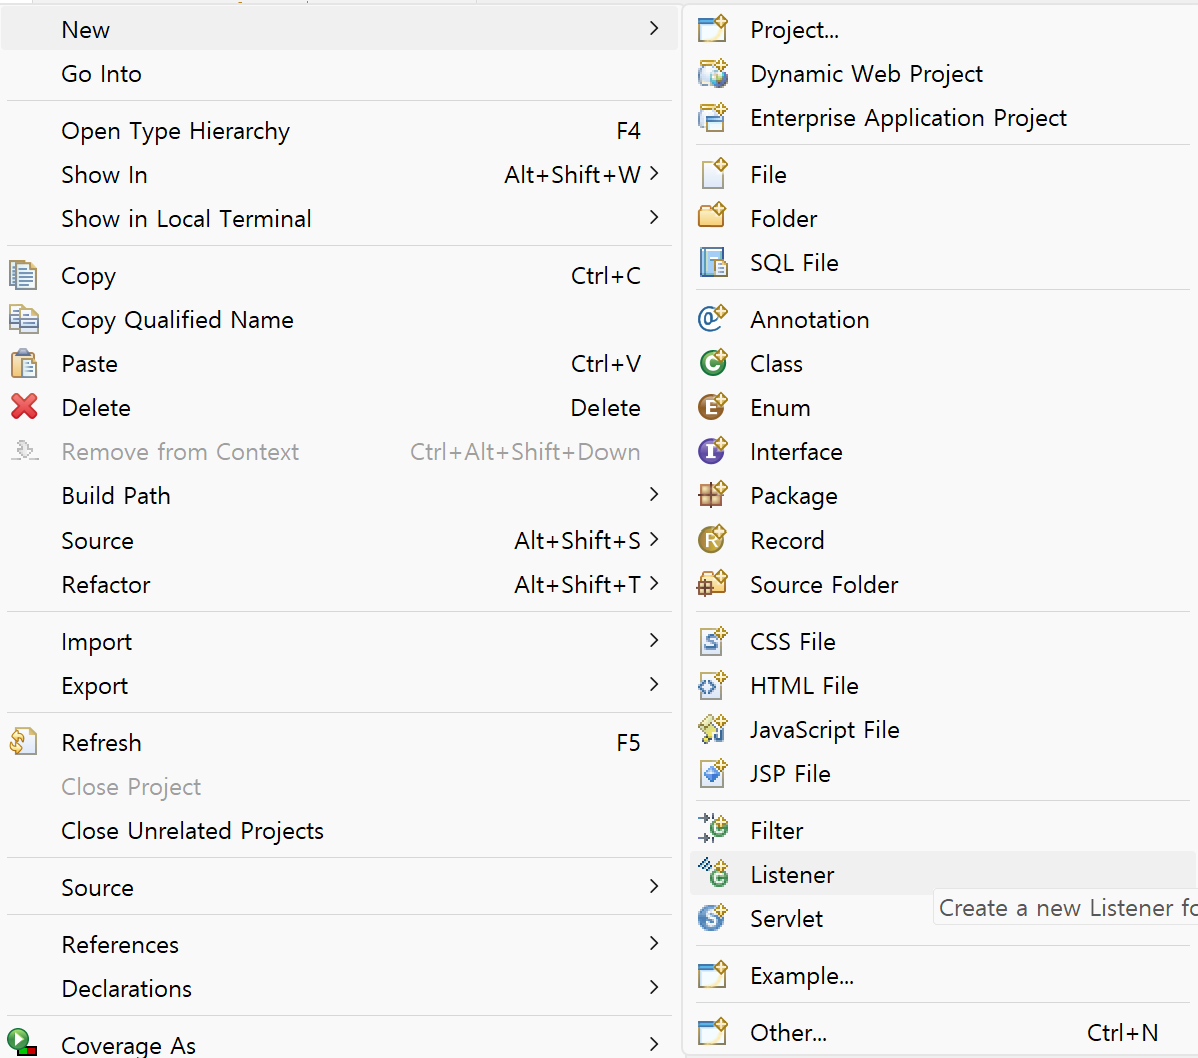Click the Enum icon
This screenshot has height=1058, width=1198.
coord(713,407)
